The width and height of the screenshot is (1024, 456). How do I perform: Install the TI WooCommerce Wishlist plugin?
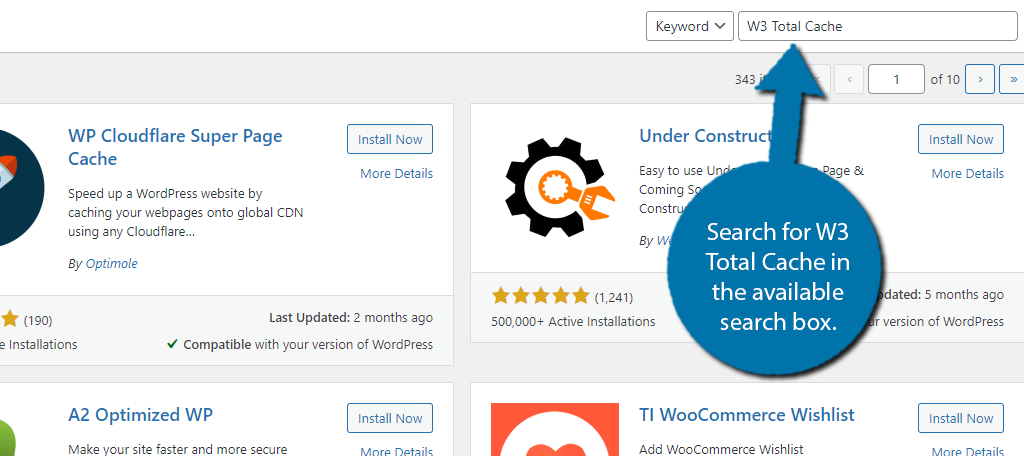(961, 419)
